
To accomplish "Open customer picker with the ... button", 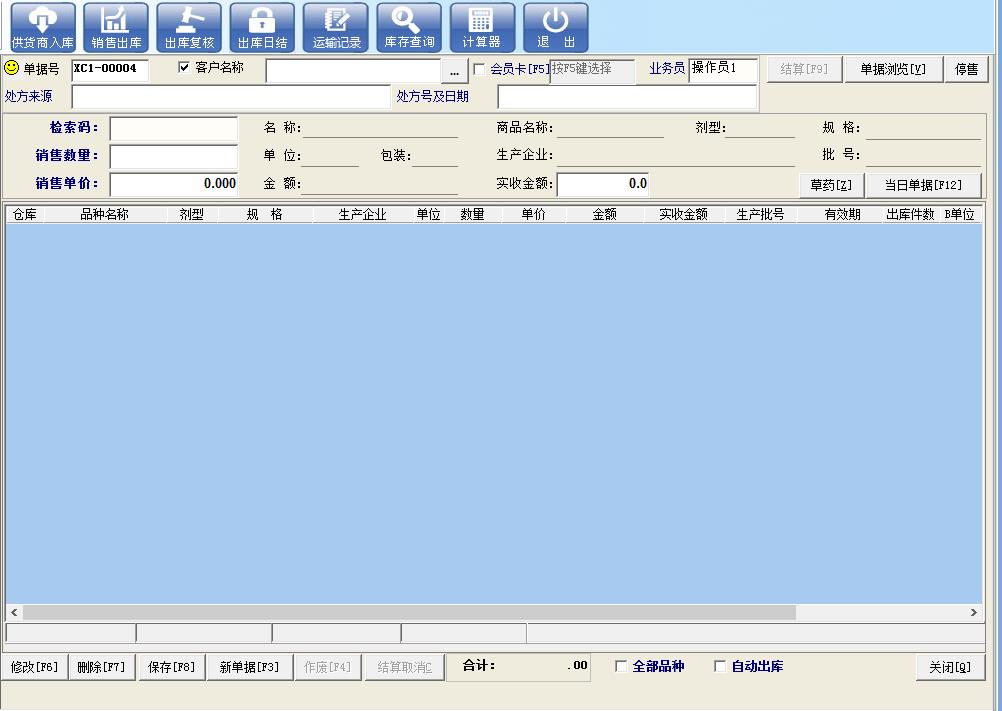I will 454,71.
